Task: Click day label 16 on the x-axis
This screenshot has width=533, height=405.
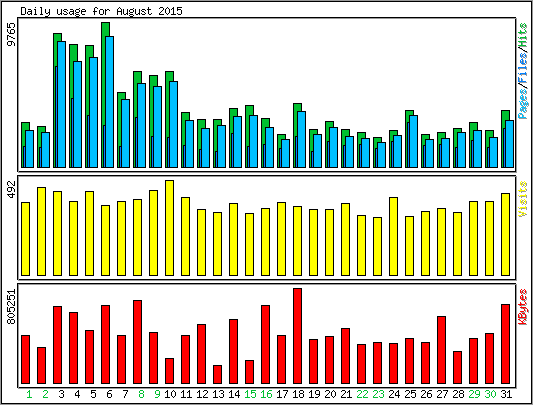Action: [x=266, y=394]
